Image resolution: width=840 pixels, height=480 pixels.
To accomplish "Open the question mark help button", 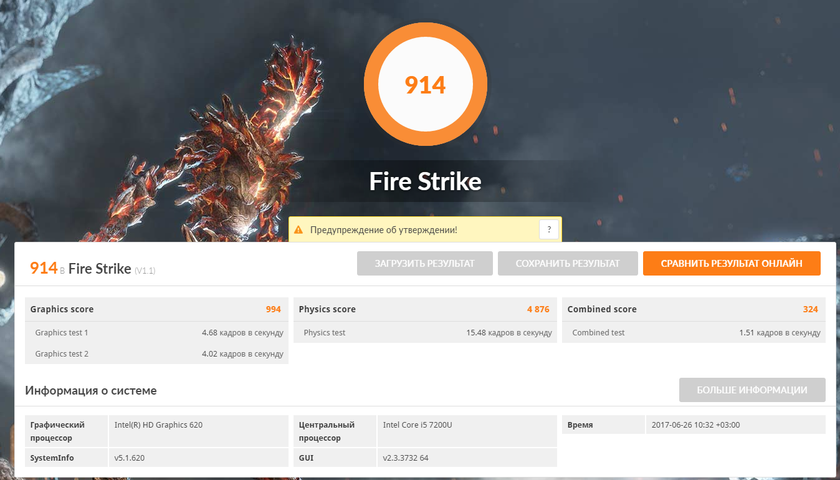I will 549,230.
